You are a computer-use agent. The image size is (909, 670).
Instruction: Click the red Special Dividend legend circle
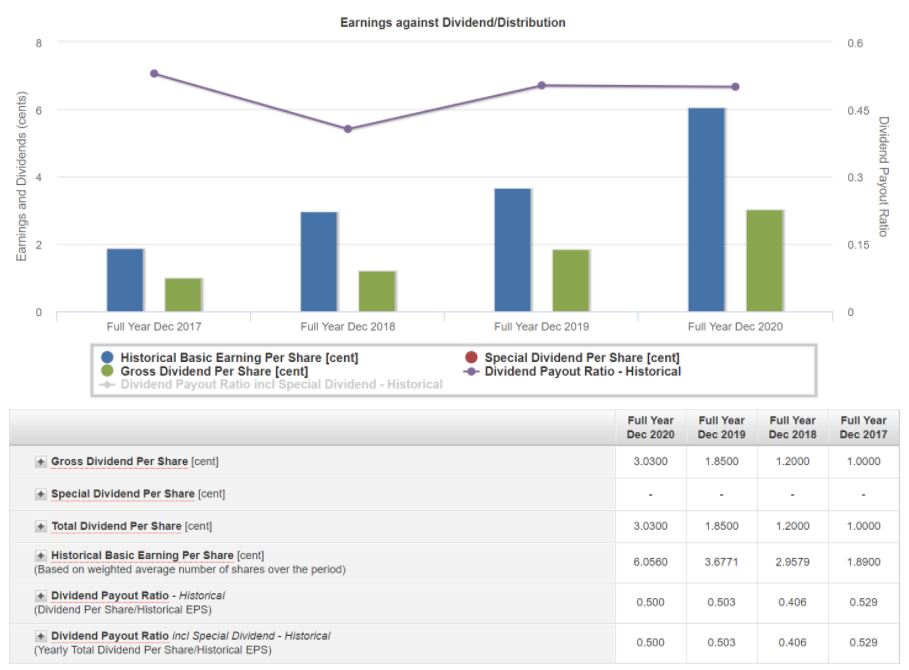pyautogui.click(x=470, y=358)
